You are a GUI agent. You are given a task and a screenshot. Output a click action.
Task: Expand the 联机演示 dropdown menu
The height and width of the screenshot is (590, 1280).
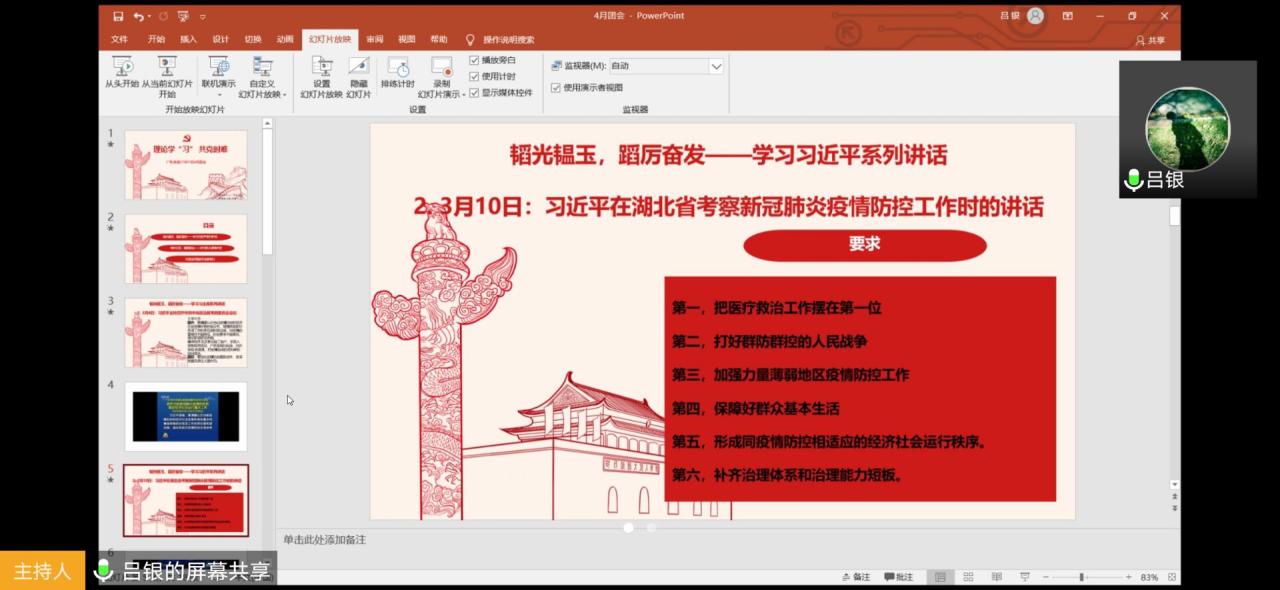(x=218, y=95)
